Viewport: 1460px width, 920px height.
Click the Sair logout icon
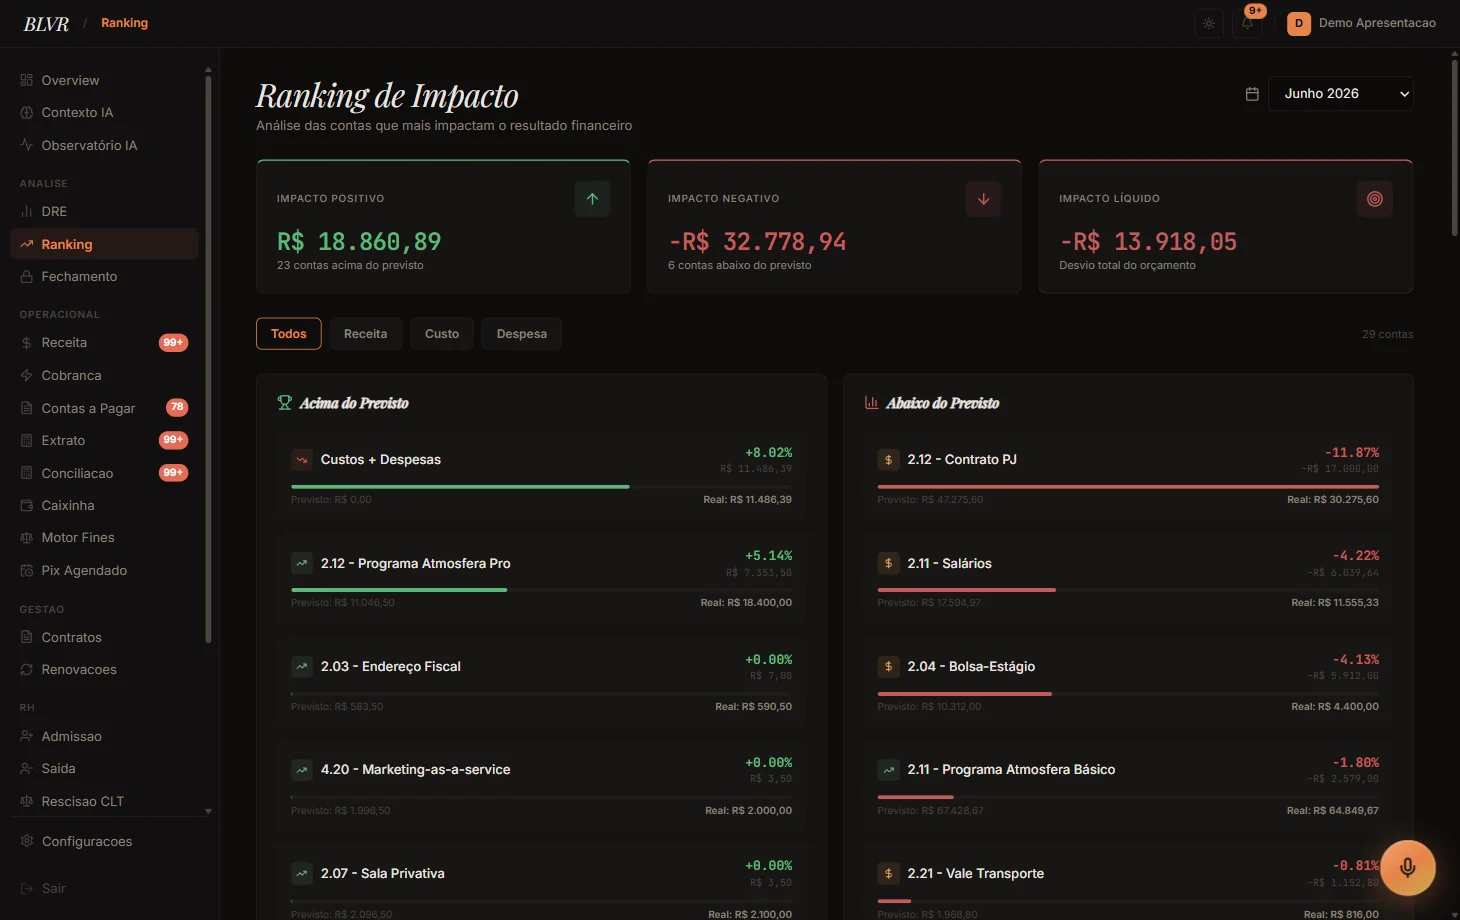(x=27, y=888)
